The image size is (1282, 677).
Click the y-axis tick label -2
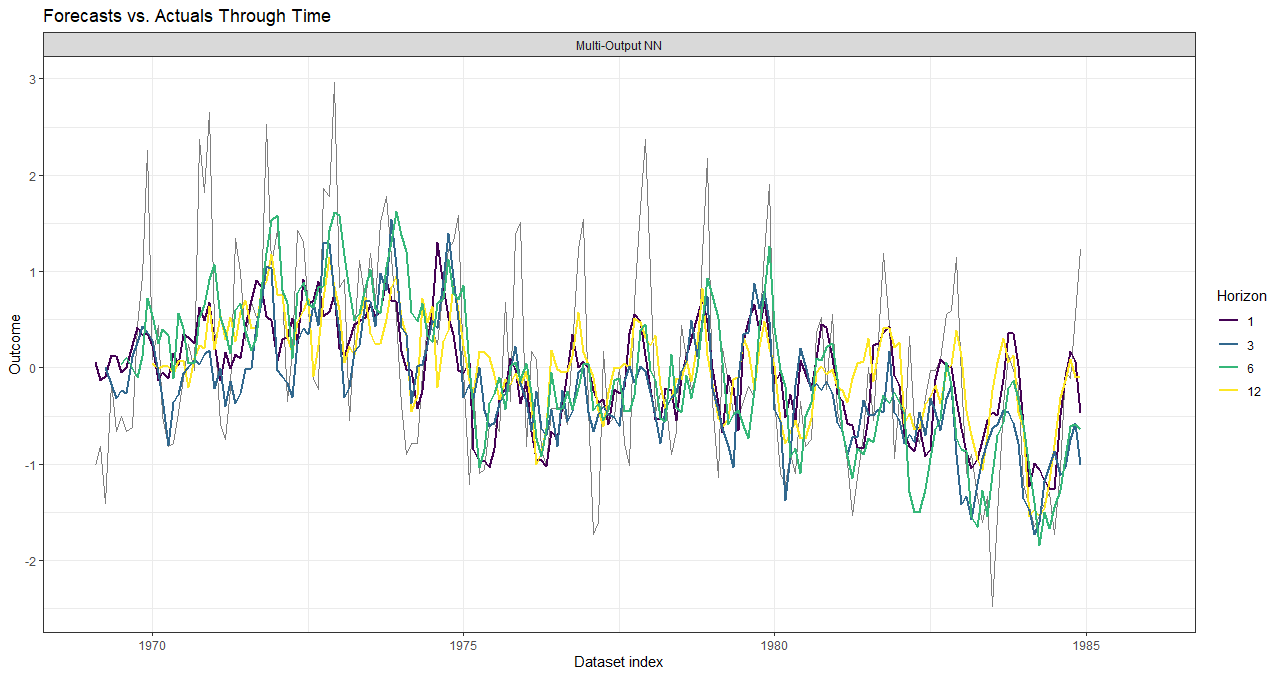point(30,561)
